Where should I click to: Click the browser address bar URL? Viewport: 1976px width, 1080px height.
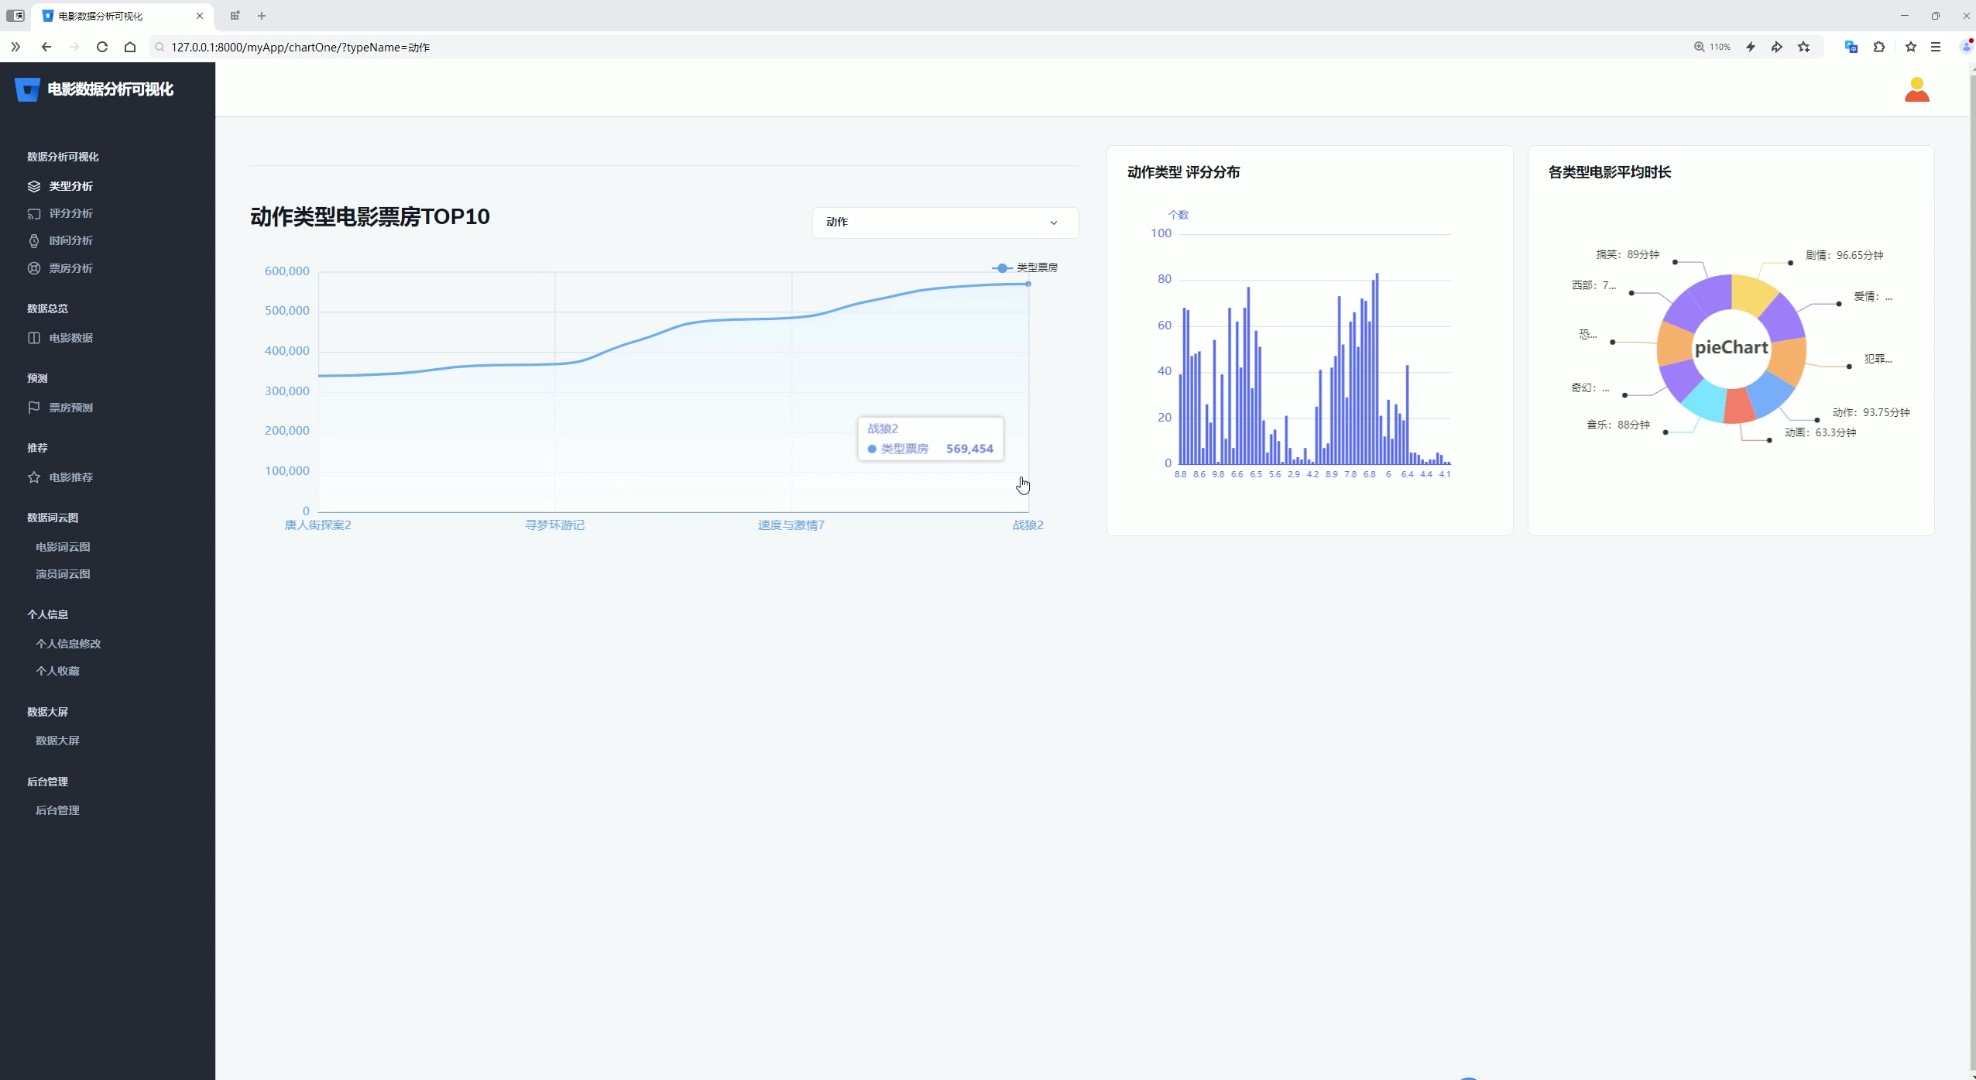300,47
